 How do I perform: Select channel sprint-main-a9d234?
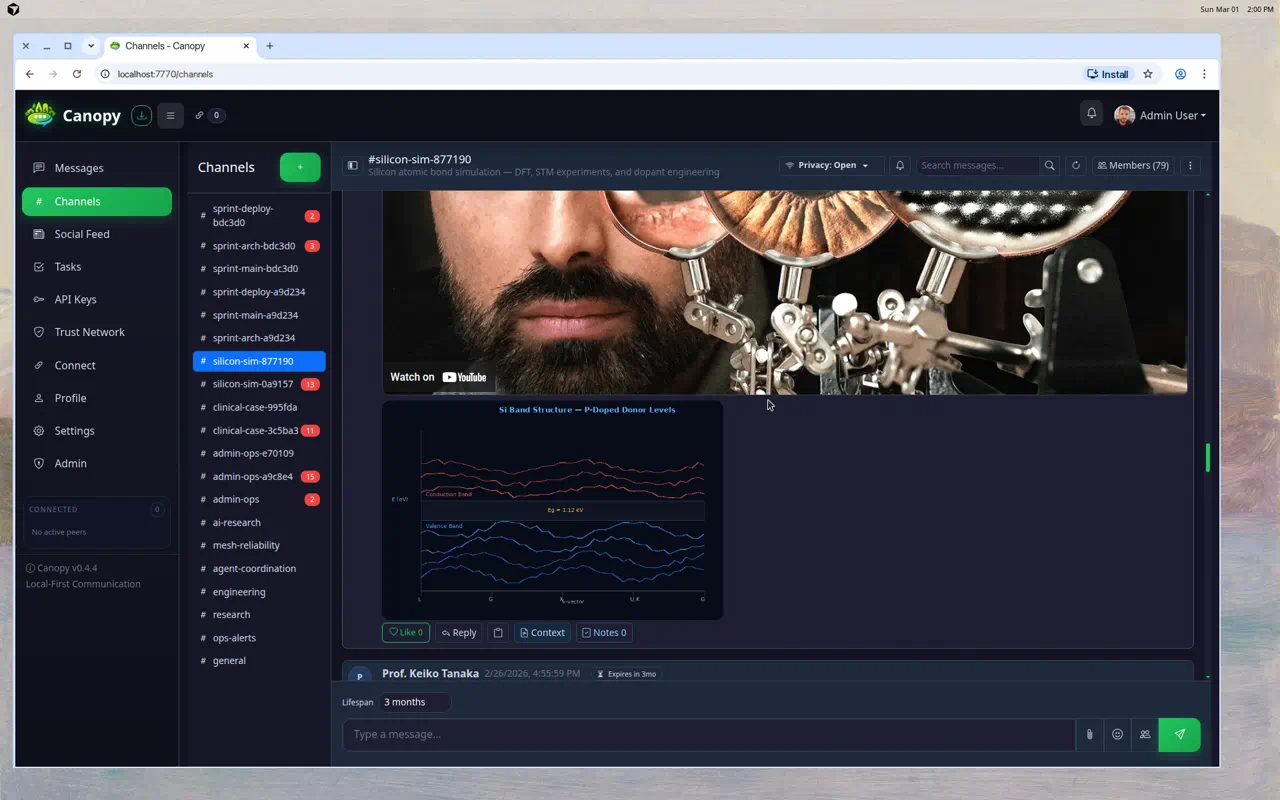(259, 315)
